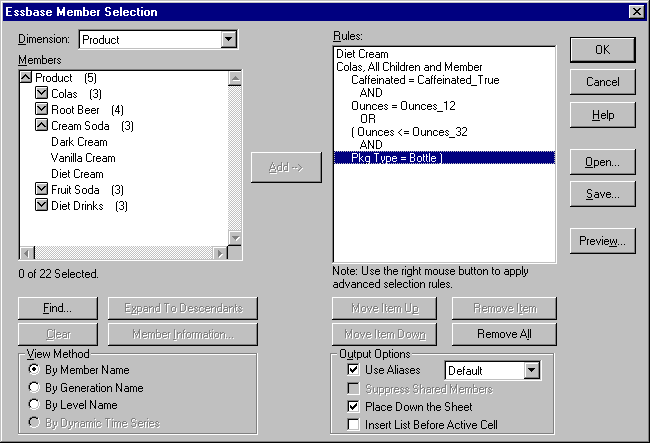Select the Diet Cream rule entry

point(362,54)
